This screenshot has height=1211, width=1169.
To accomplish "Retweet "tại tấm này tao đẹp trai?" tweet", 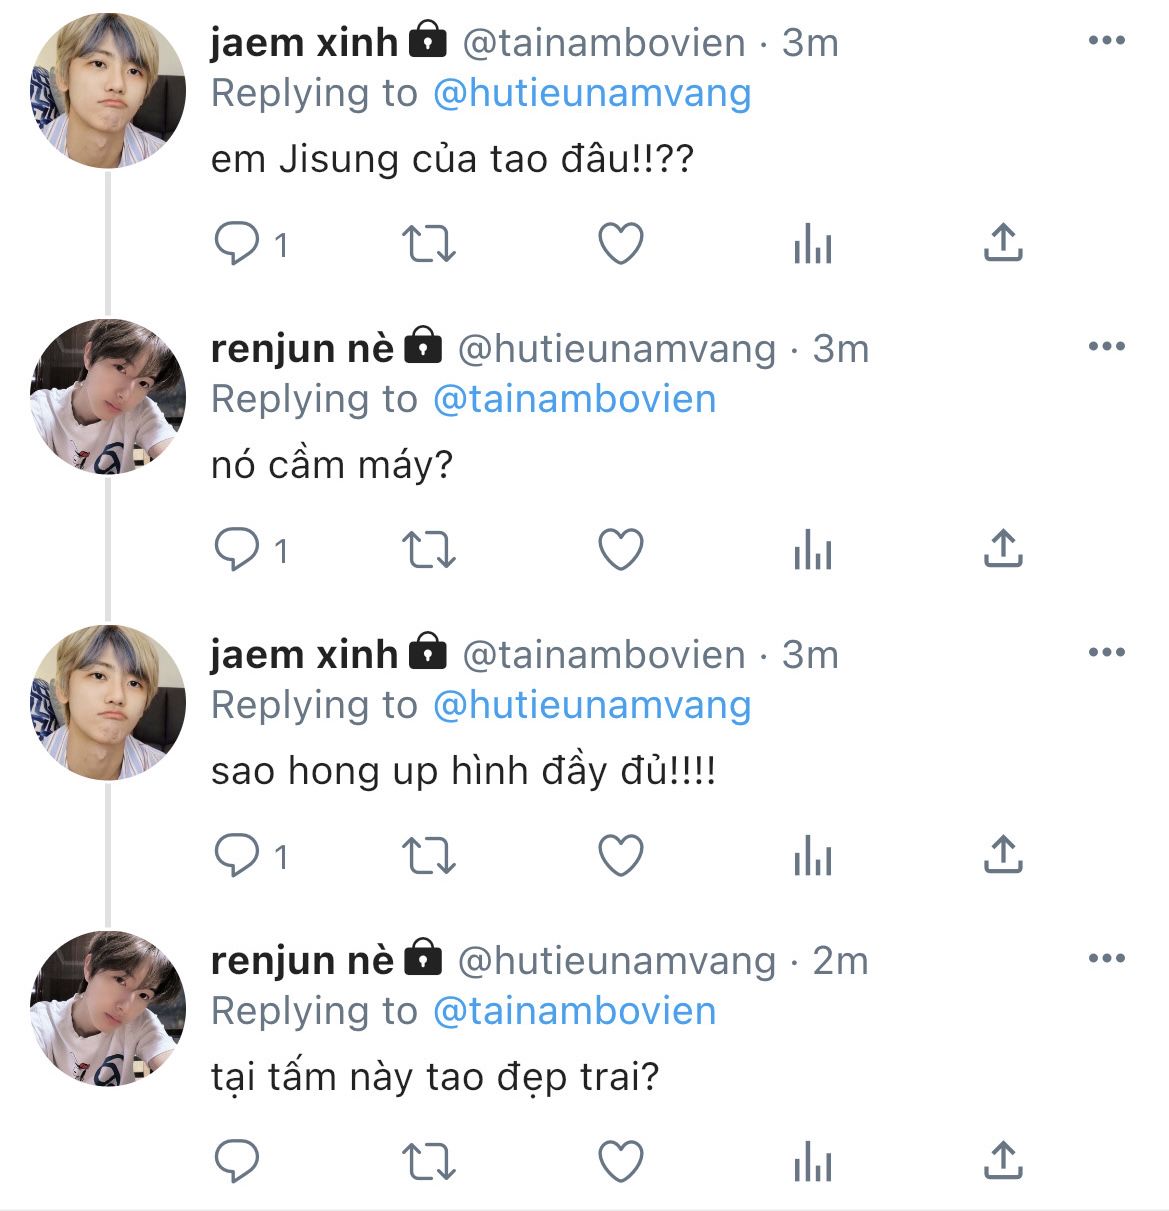I will coord(428,1161).
